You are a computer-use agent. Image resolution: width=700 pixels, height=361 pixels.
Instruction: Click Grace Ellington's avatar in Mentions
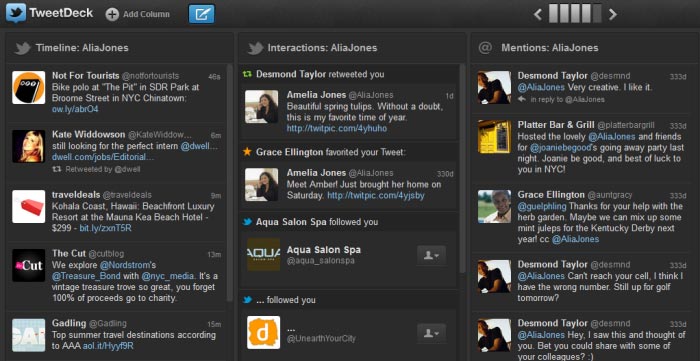click(494, 206)
